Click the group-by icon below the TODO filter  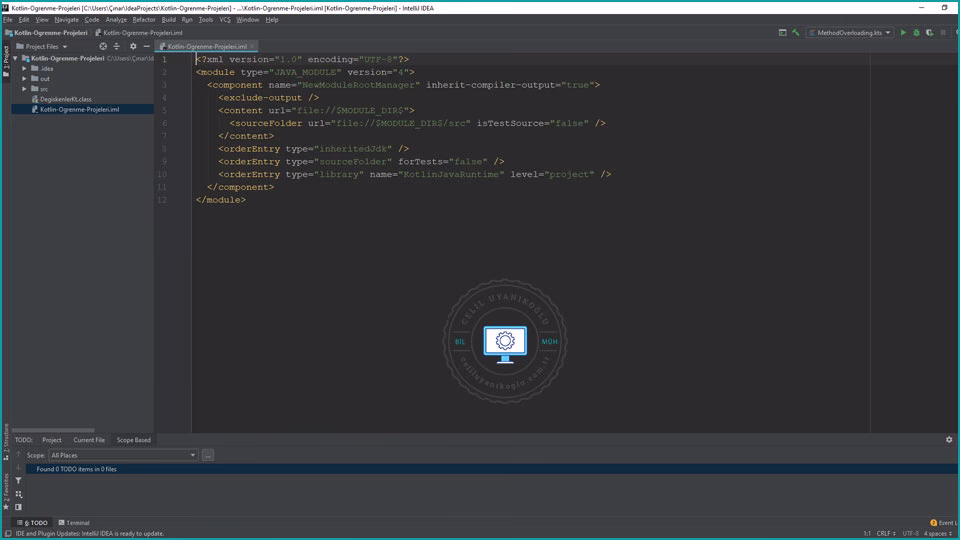[x=18, y=493]
